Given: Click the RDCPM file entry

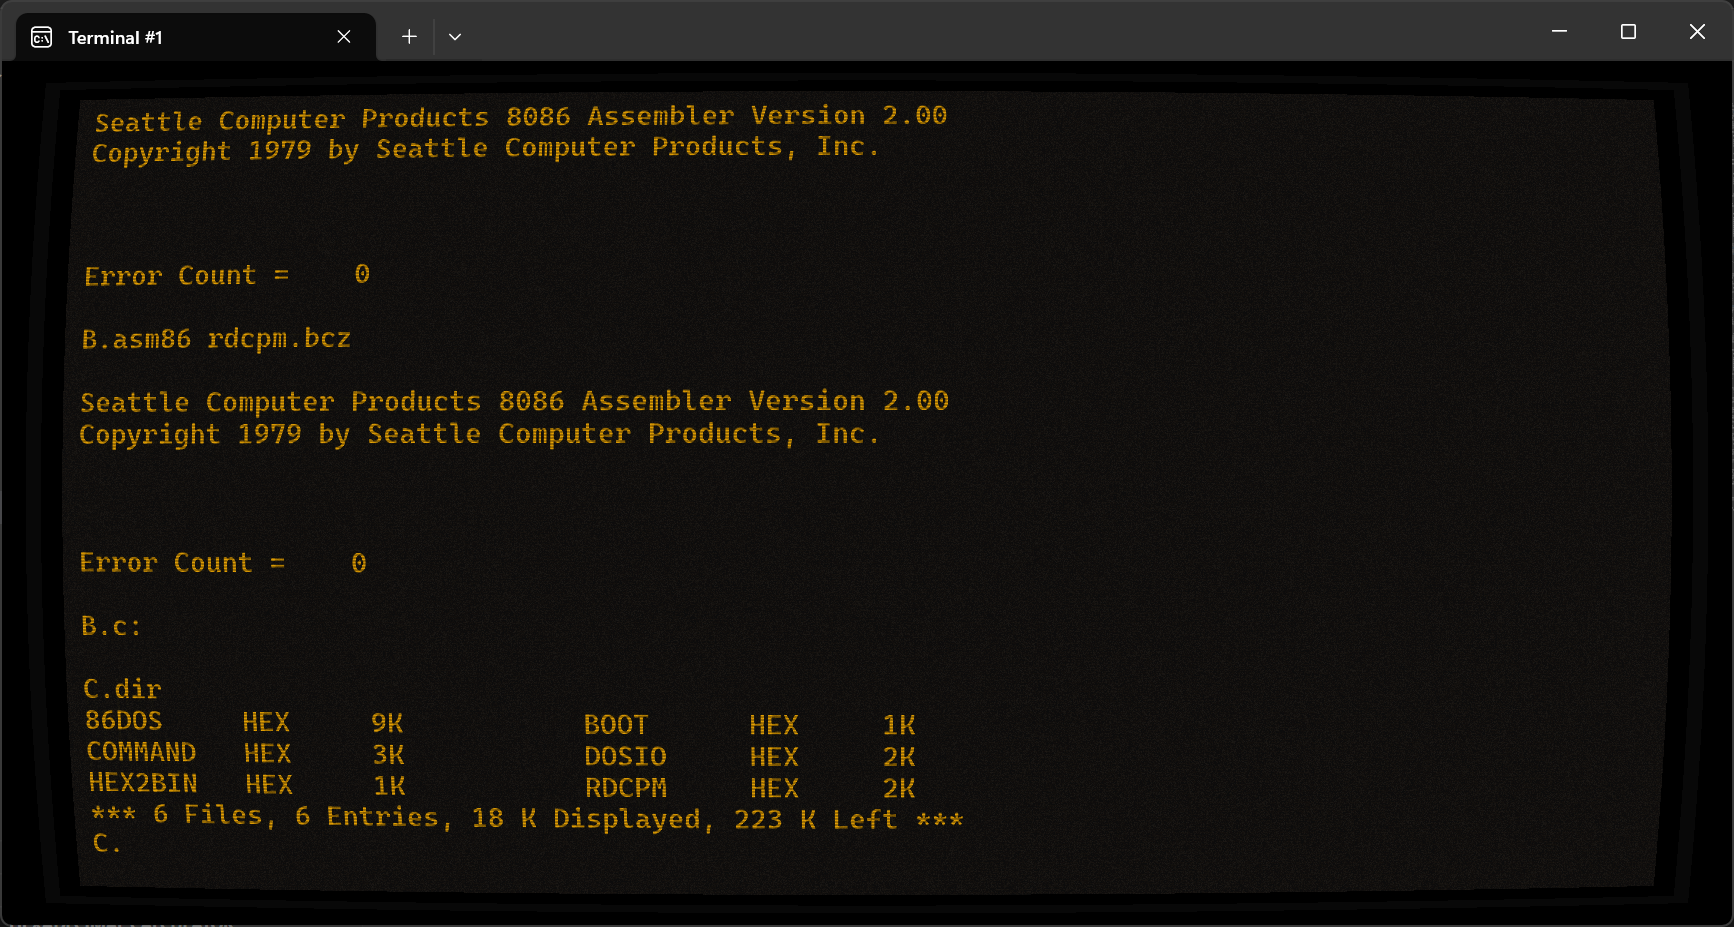Looking at the screenshot, I should tap(750, 788).
